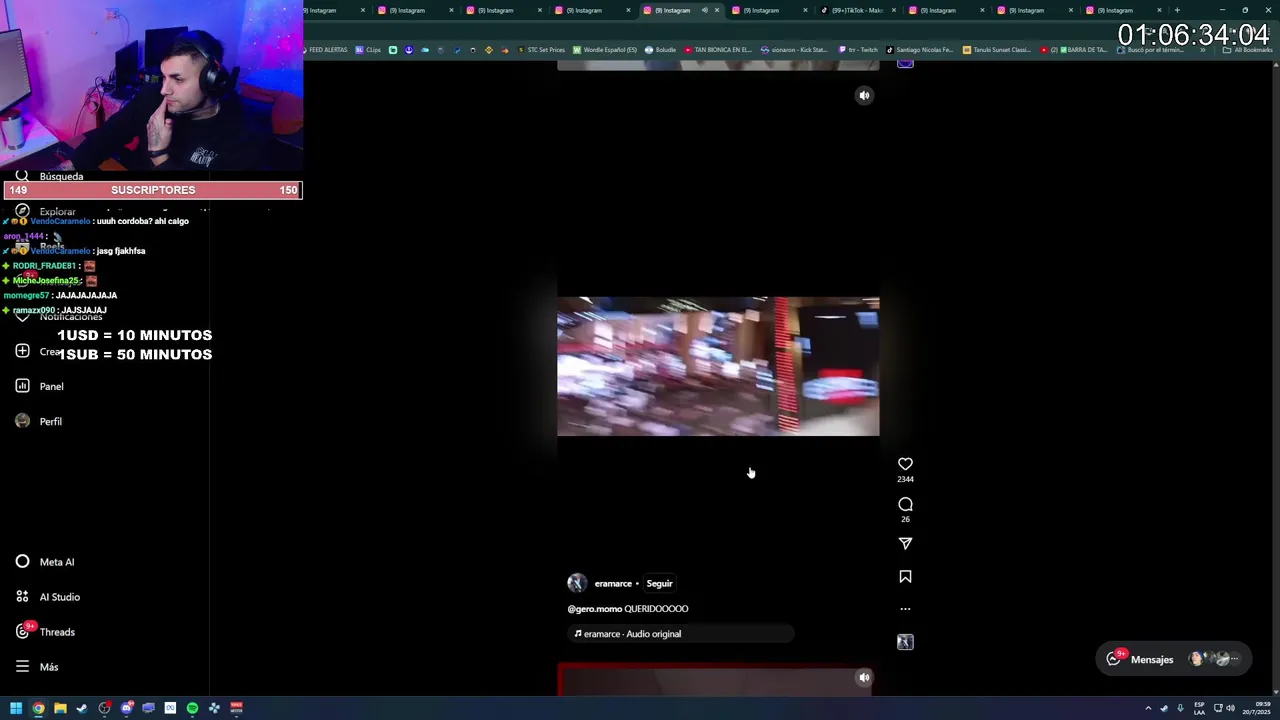This screenshot has width=1280, height=720.
Task: Click the Chrome taskbar icon
Action: tap(38, 708)
